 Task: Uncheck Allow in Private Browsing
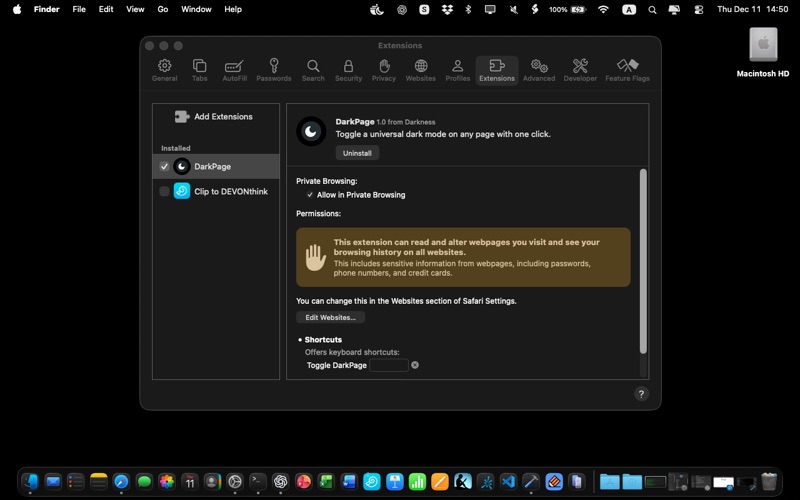point(310,195)
